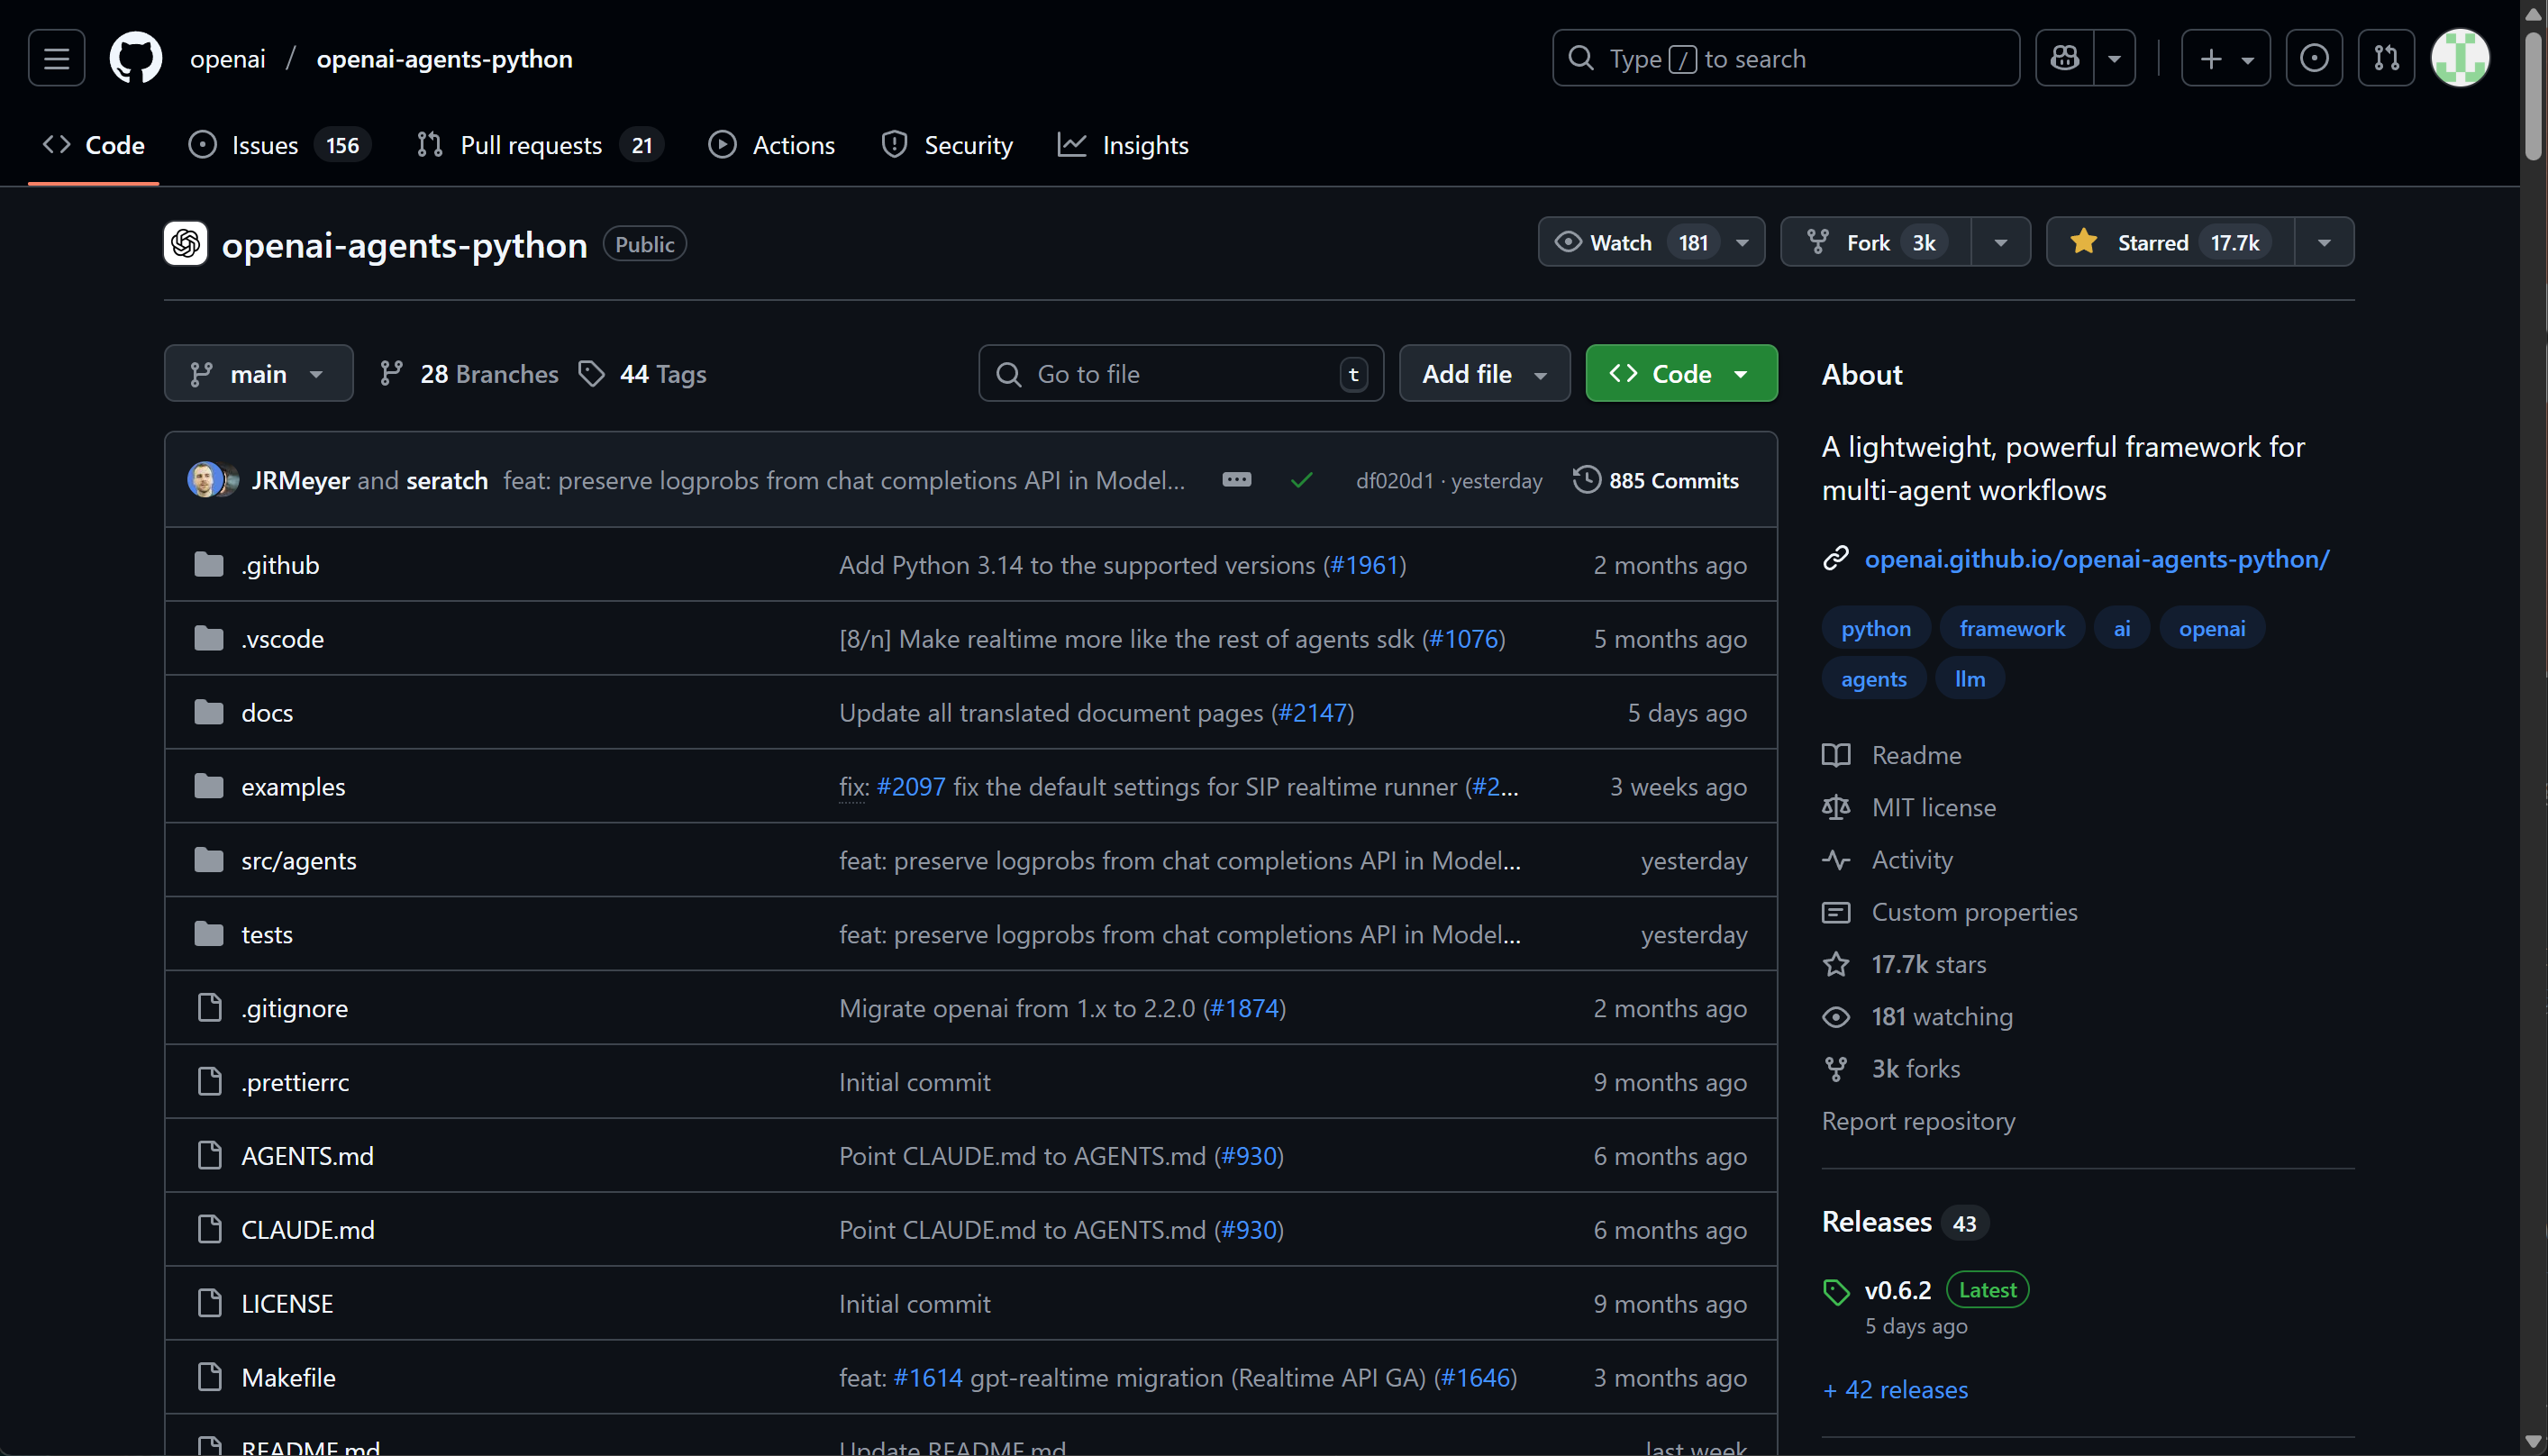Expand commit message ellipsis button

pyautogui.click(x=1237, y=480)
